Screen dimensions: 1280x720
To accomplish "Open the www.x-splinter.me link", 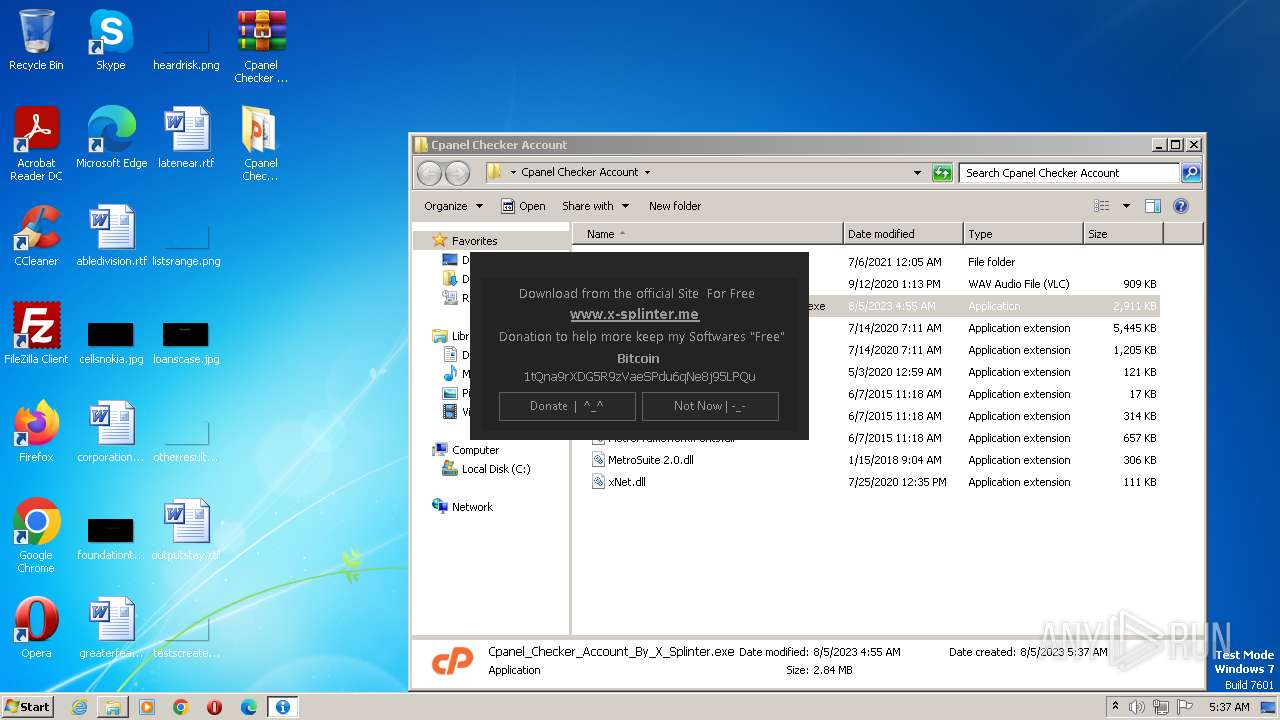I will click(x=634, y=314).
